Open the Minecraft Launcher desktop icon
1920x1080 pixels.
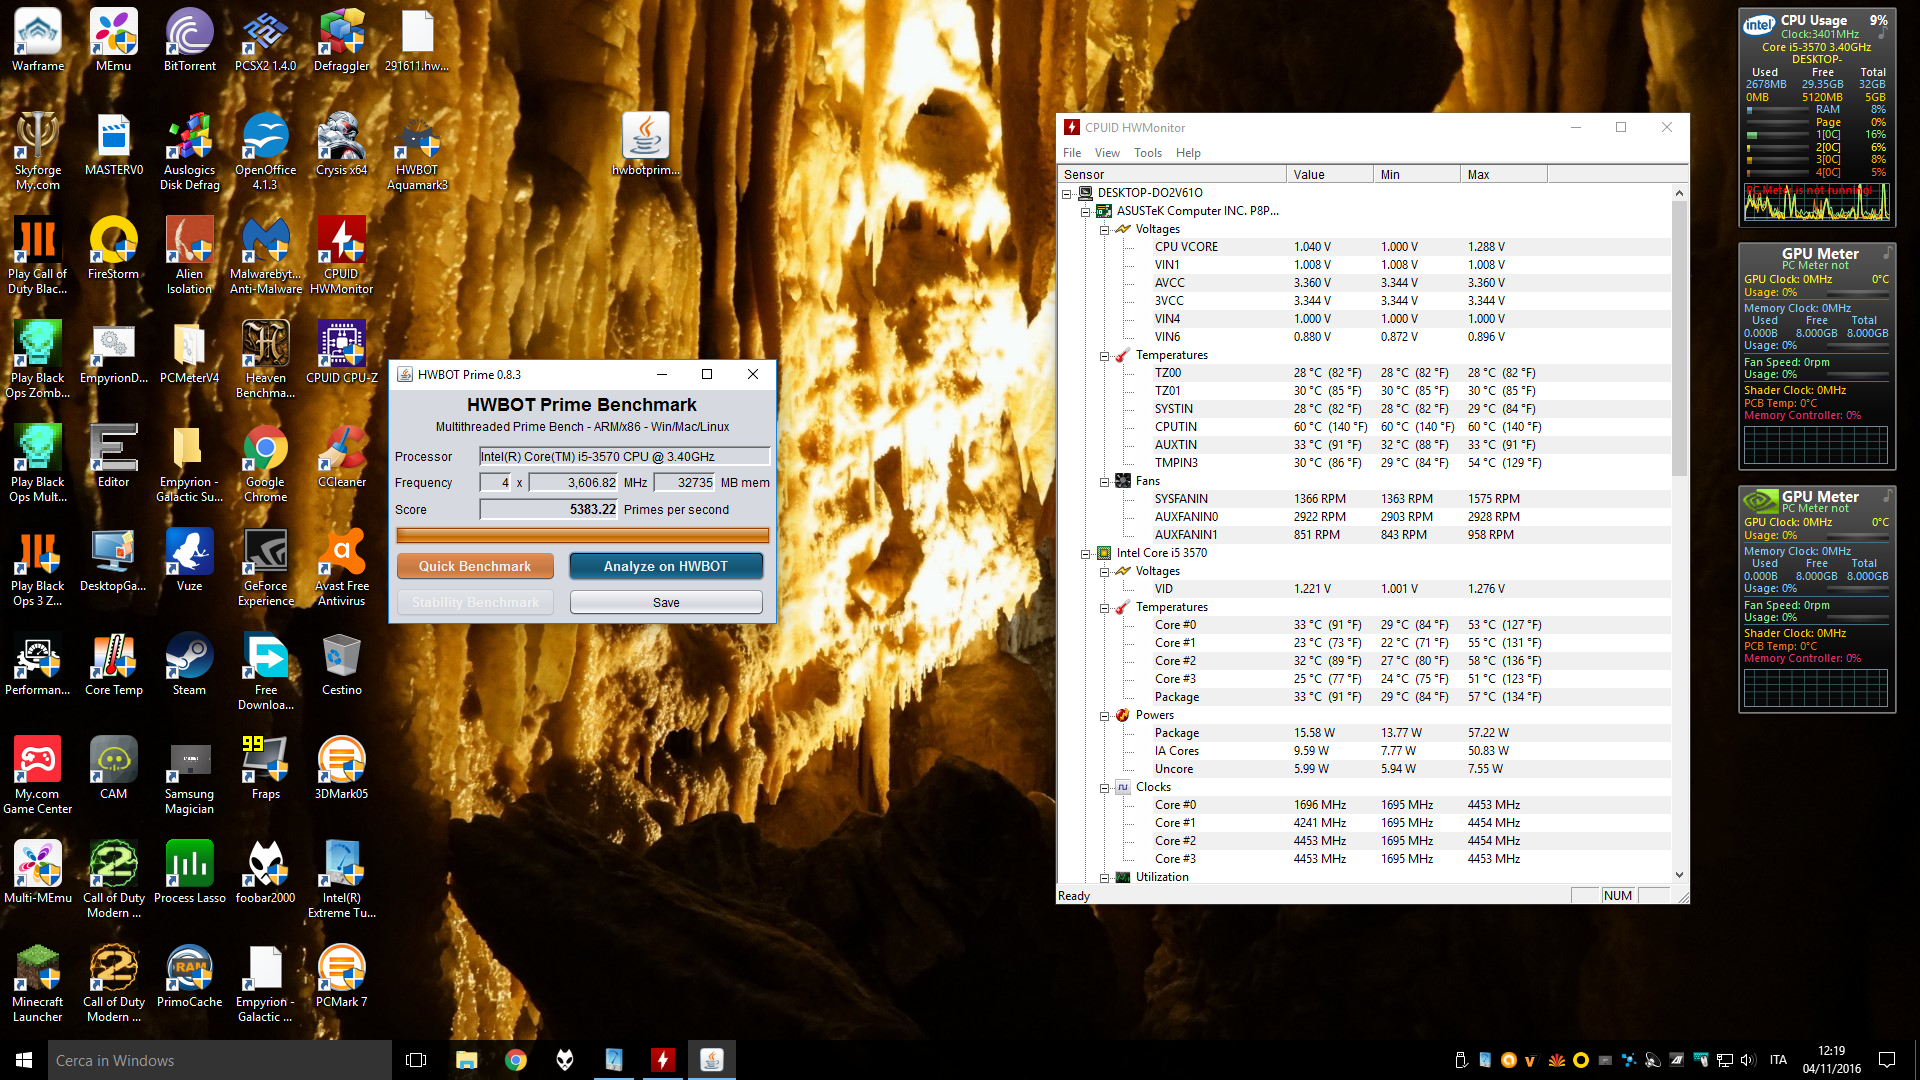pyautogui.click(x=38, y=984)
